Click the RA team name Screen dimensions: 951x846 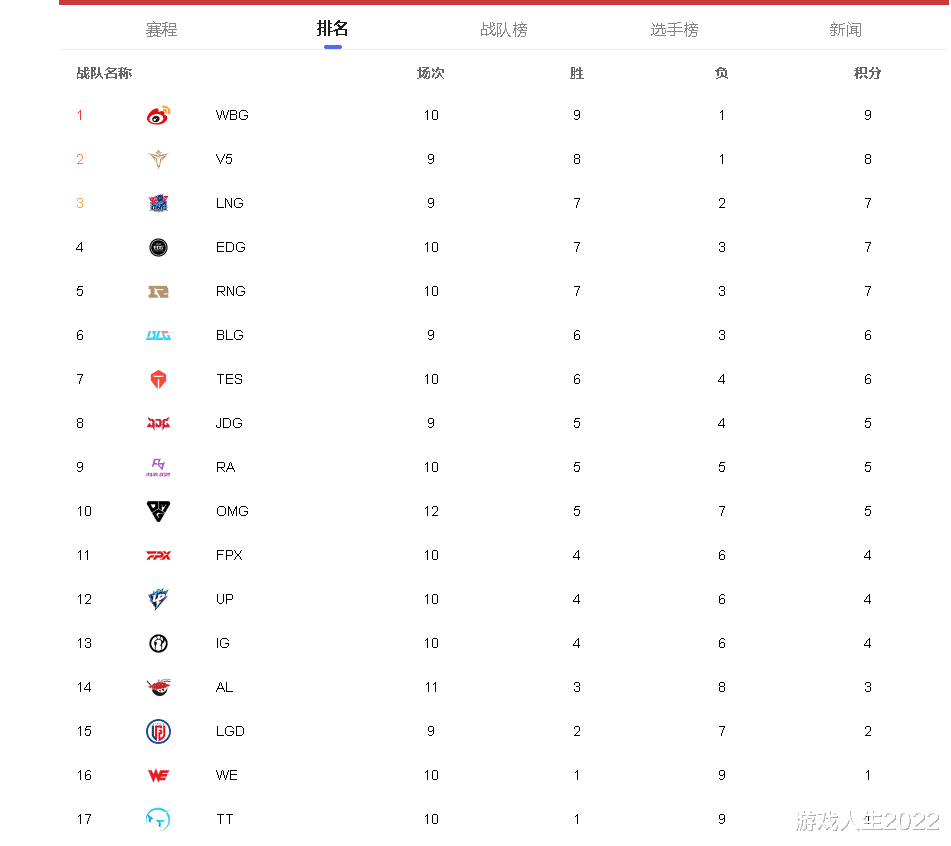226,468
